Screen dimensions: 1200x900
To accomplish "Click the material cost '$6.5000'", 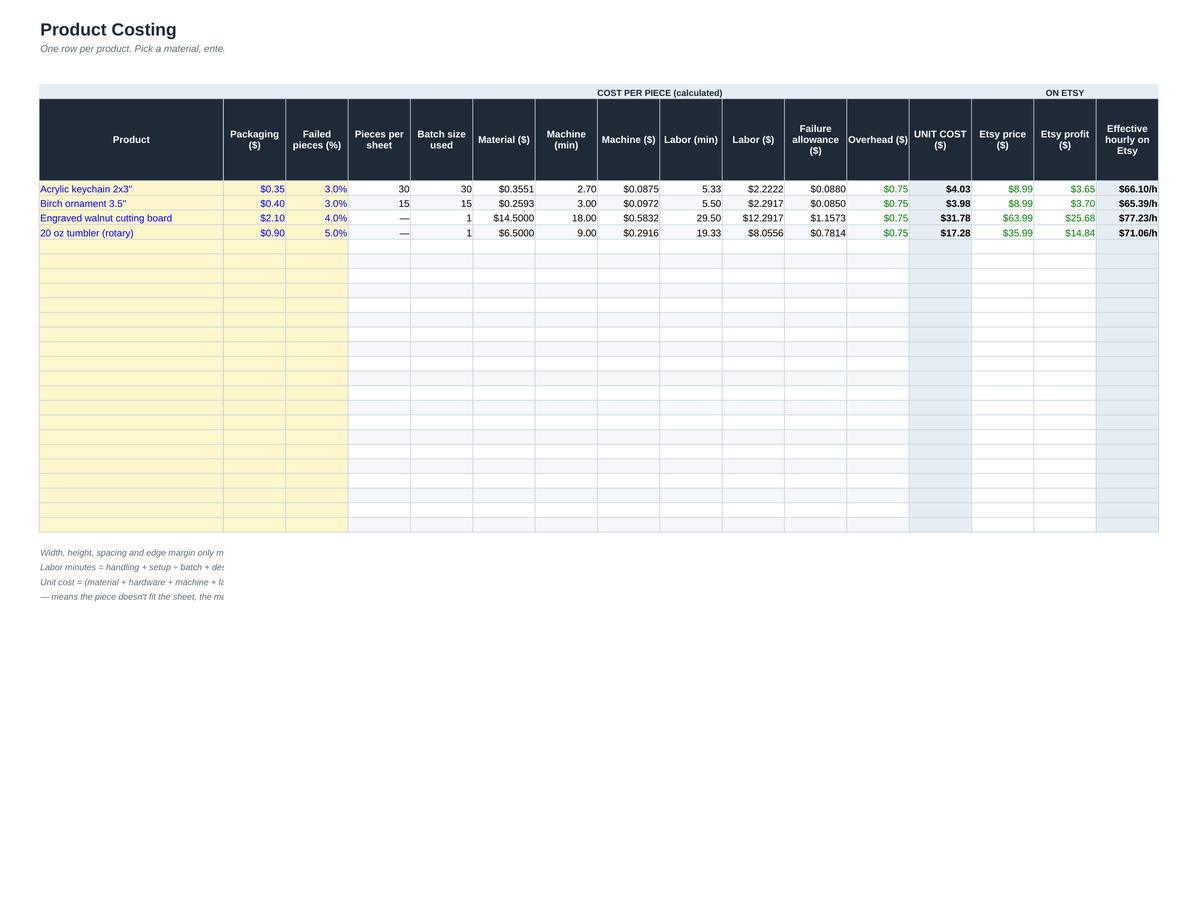I will pyautogui.click(x=504, y=233).
